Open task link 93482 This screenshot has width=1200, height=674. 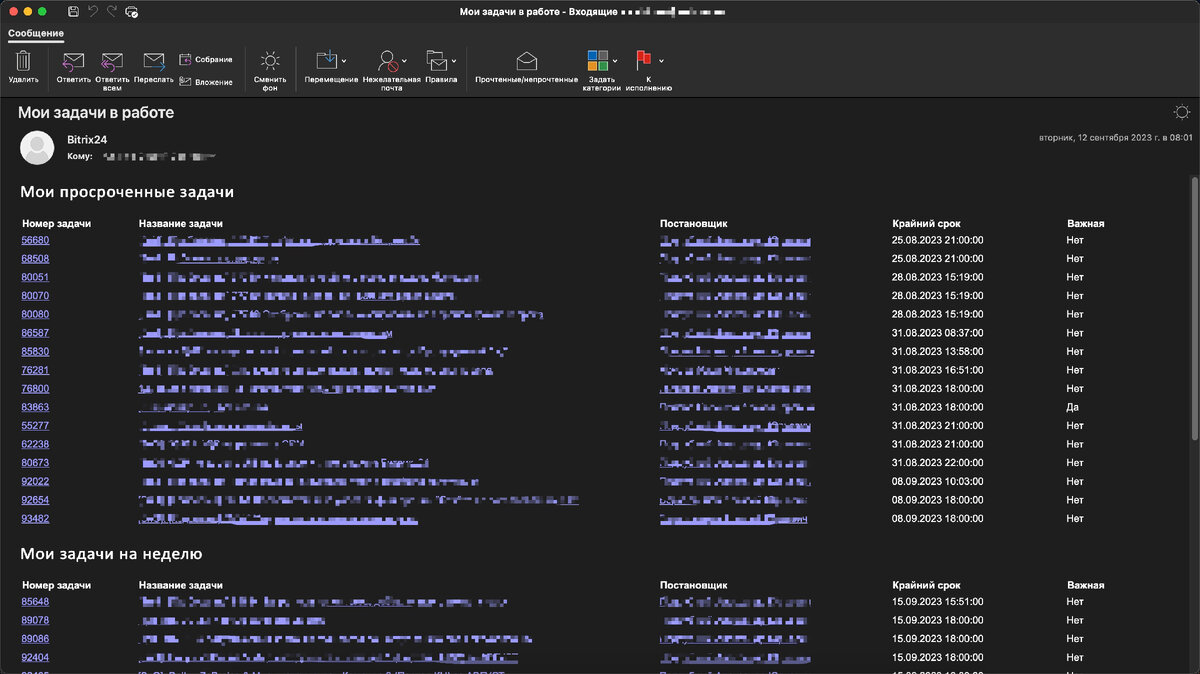(x=35, y=518)
